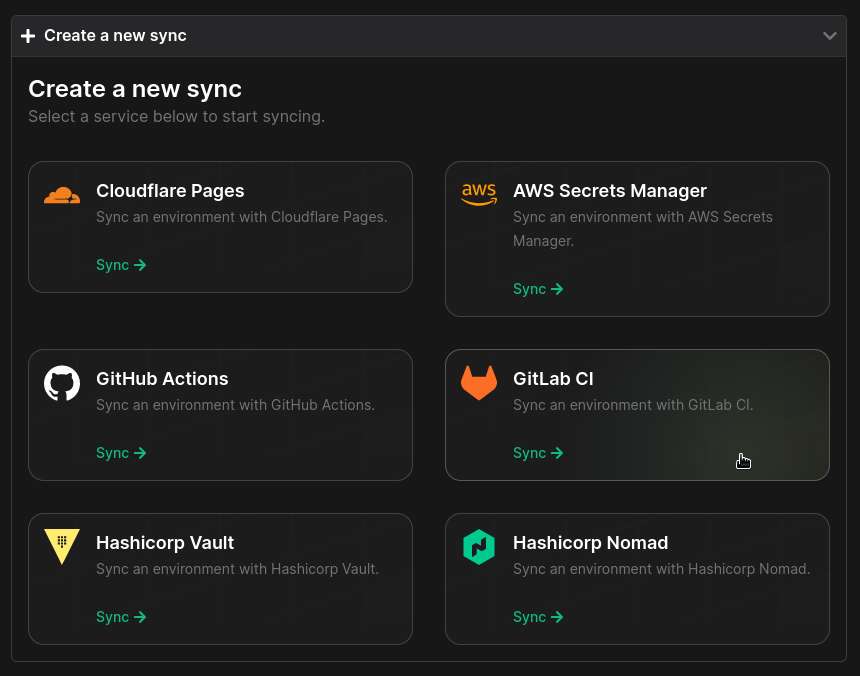Select the GitLab CI service card
The height and width of the screenshot is (676, 860).
(x=637, y=415)
